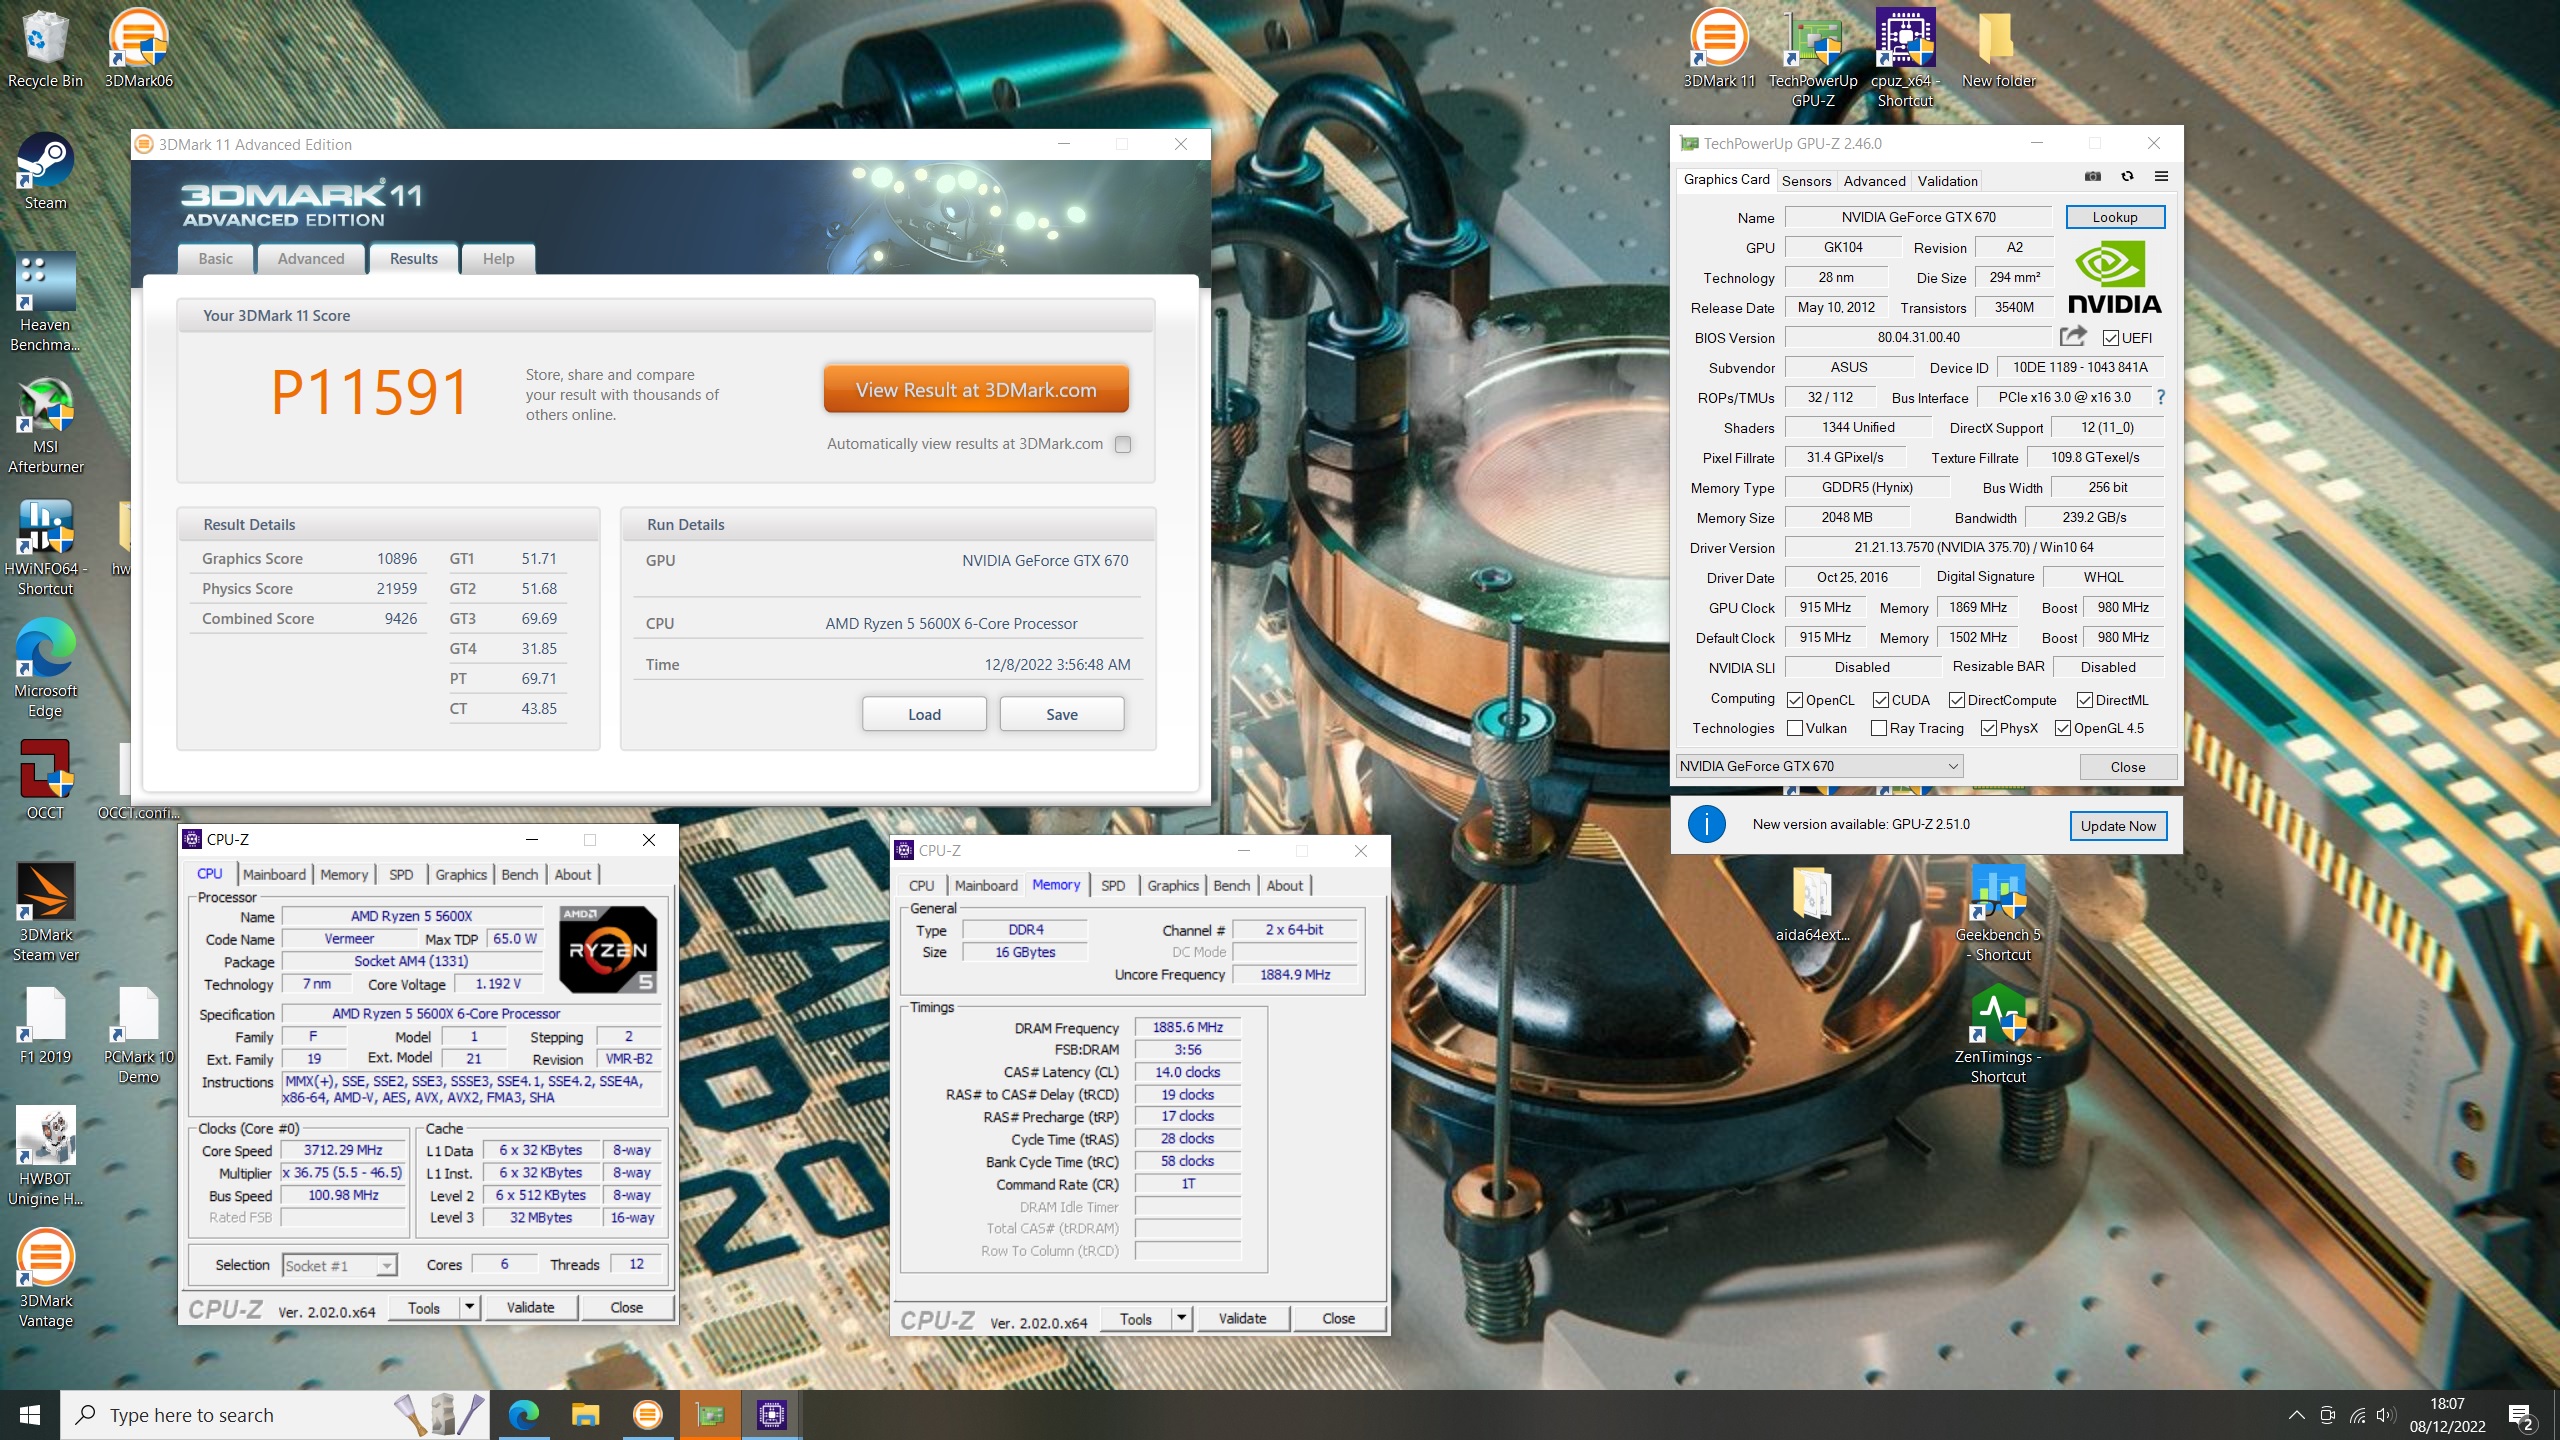Open HWiNFO64 shortcut icon
The width and height of the screenshot is (2560, 1440).
45,548
